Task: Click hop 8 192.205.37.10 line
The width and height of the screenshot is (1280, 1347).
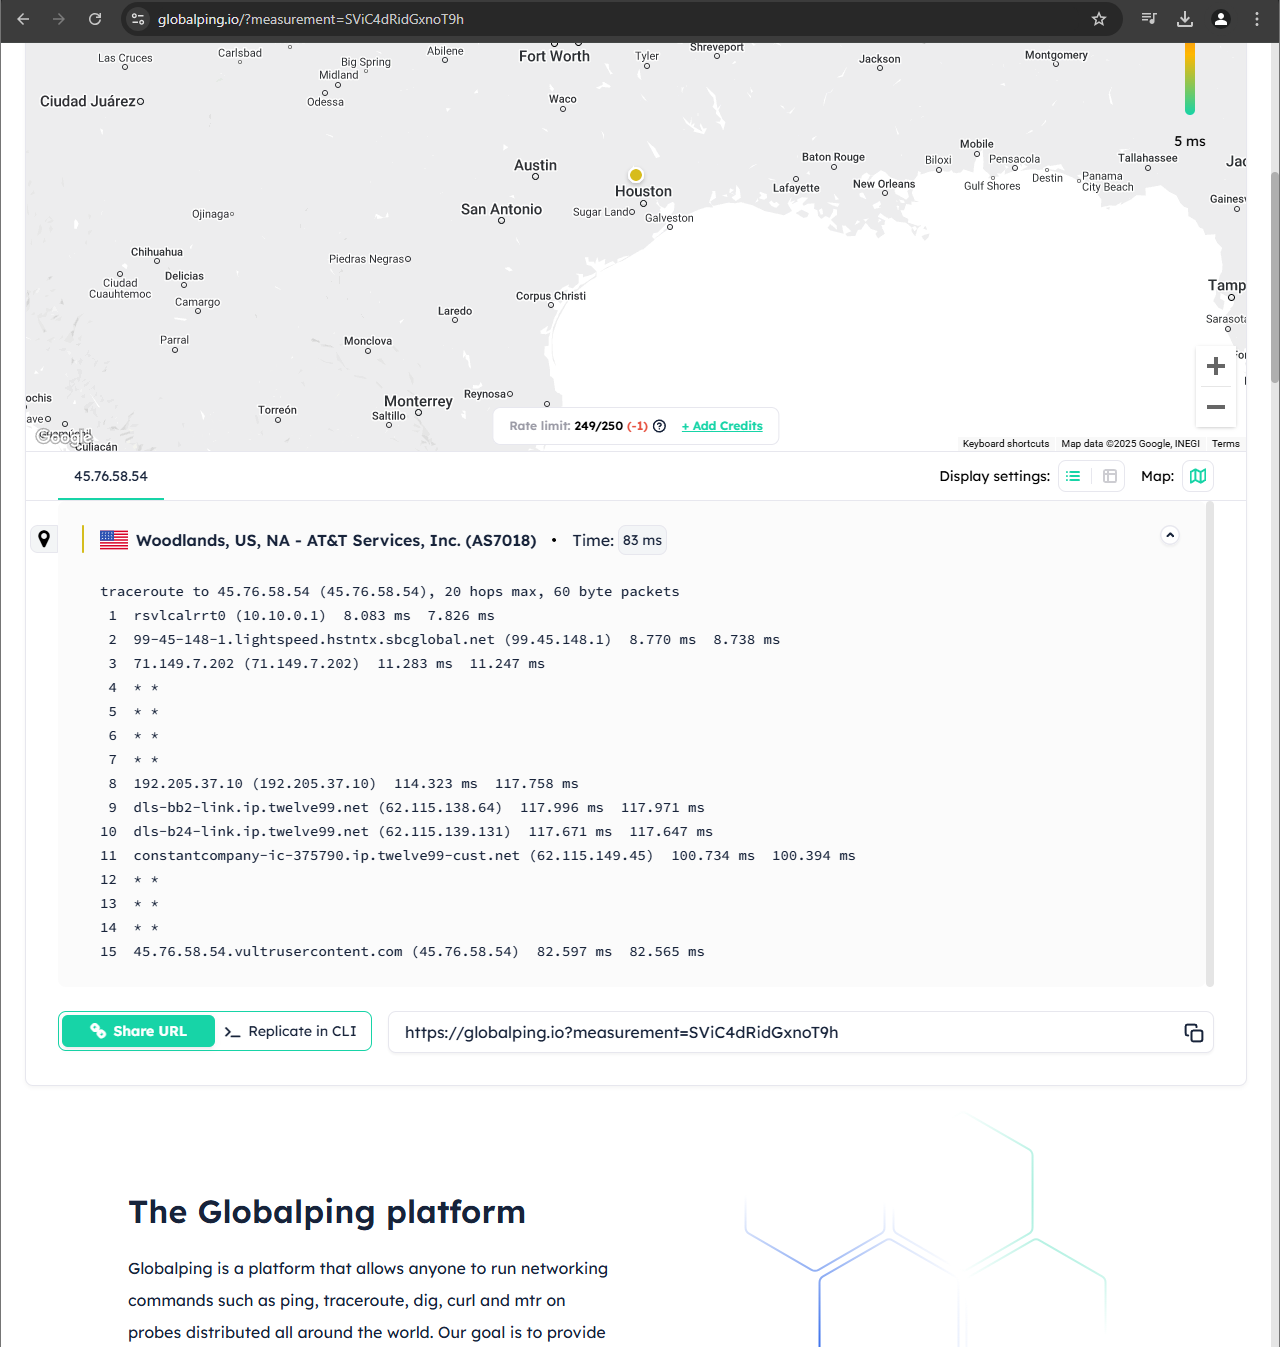Action: (342, 784)
